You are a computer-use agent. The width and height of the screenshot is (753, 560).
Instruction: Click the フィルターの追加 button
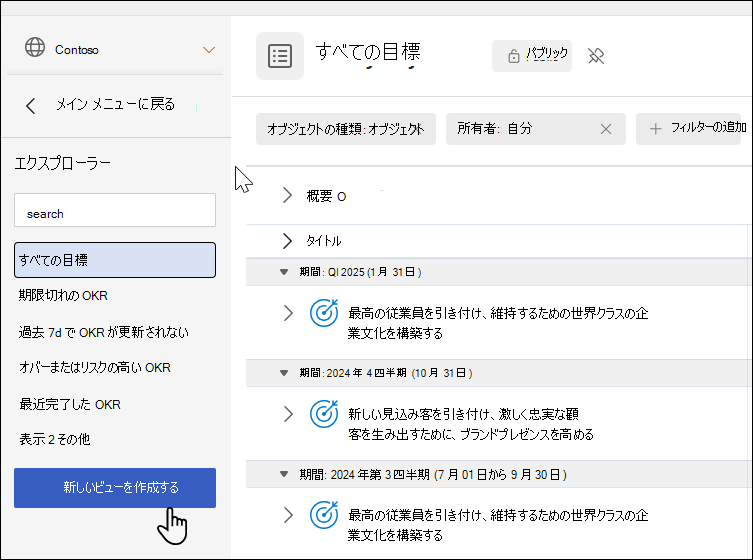688,129
